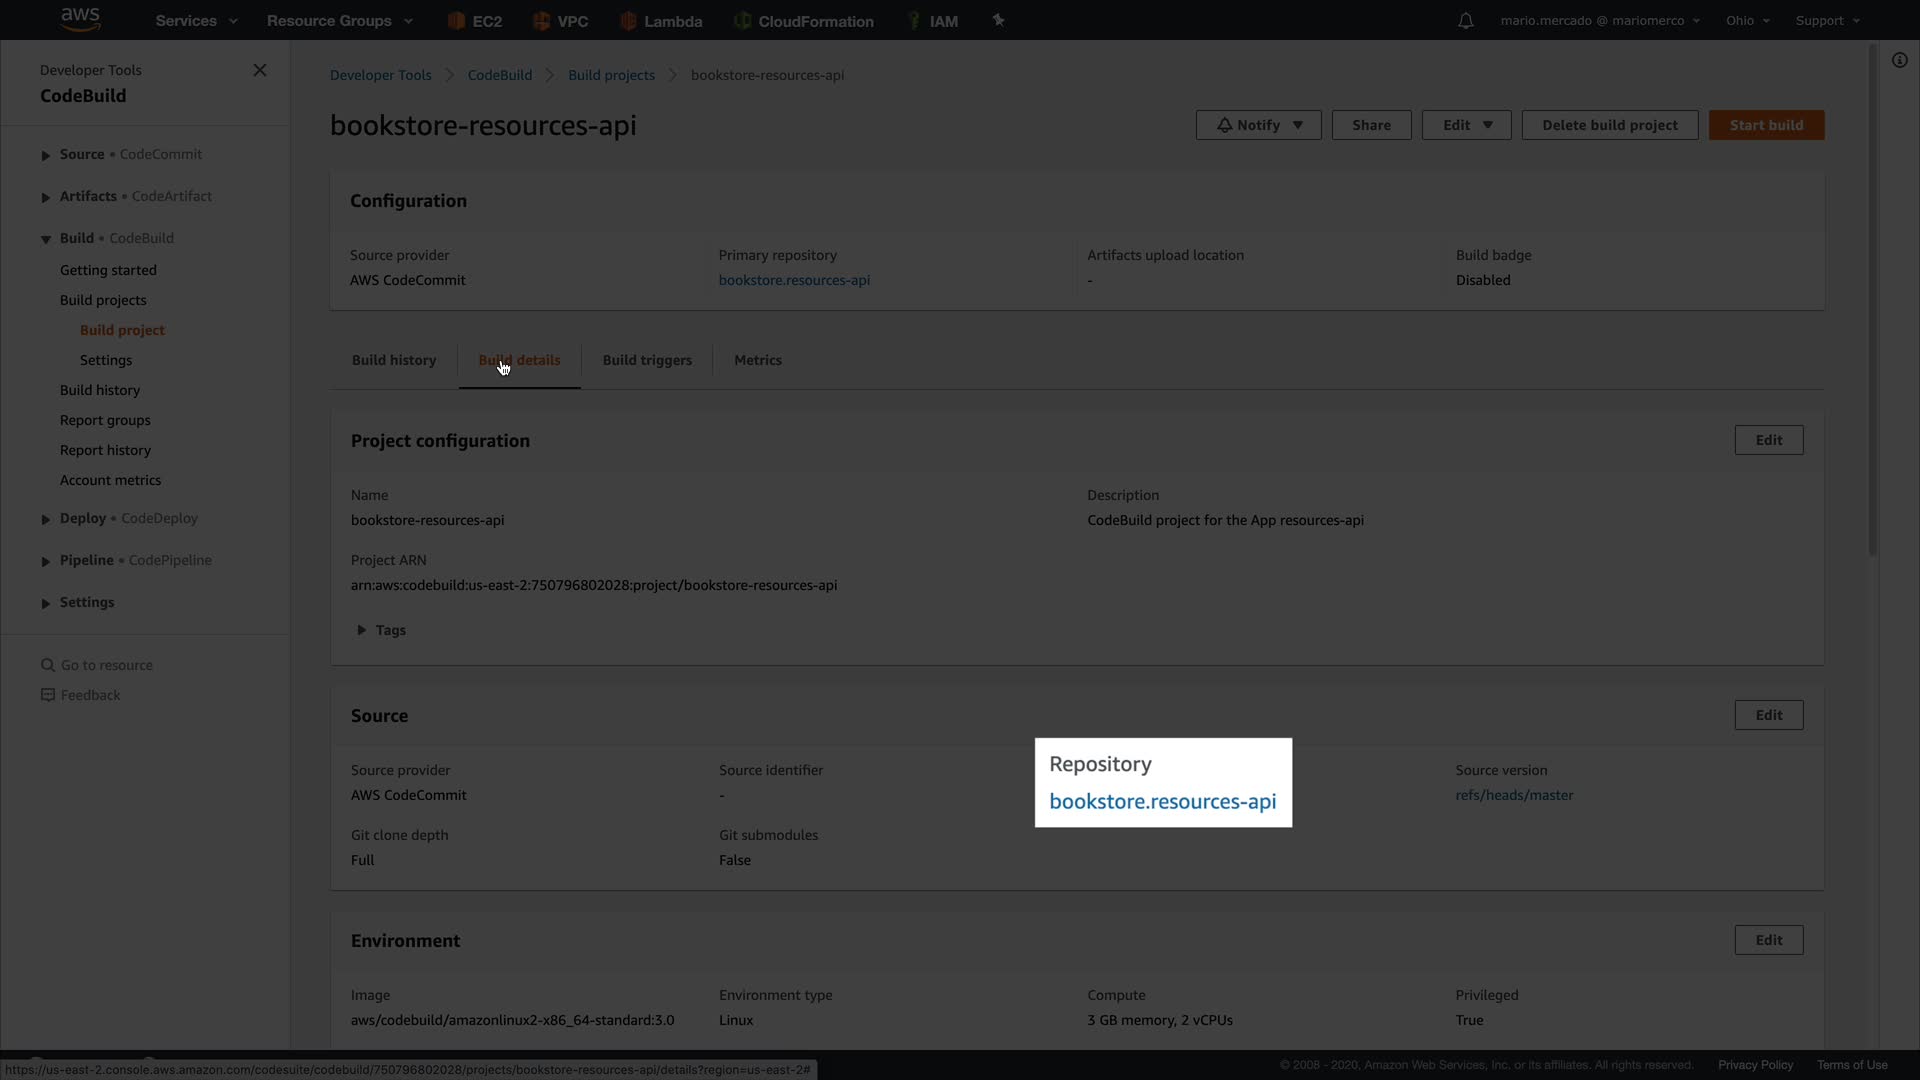This screenshot has width=1920, height=1080.
Task: Switch to the Build triggers tab
Action: coord(647,360)
